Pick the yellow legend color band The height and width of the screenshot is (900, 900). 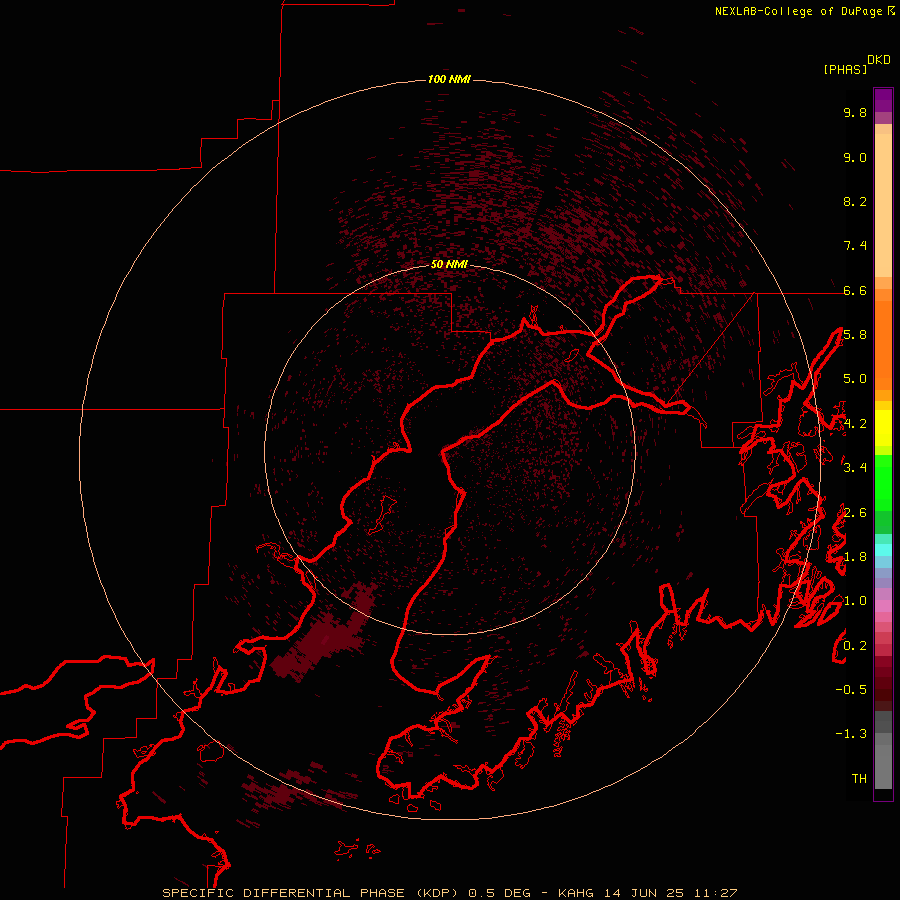pos(883,428)
